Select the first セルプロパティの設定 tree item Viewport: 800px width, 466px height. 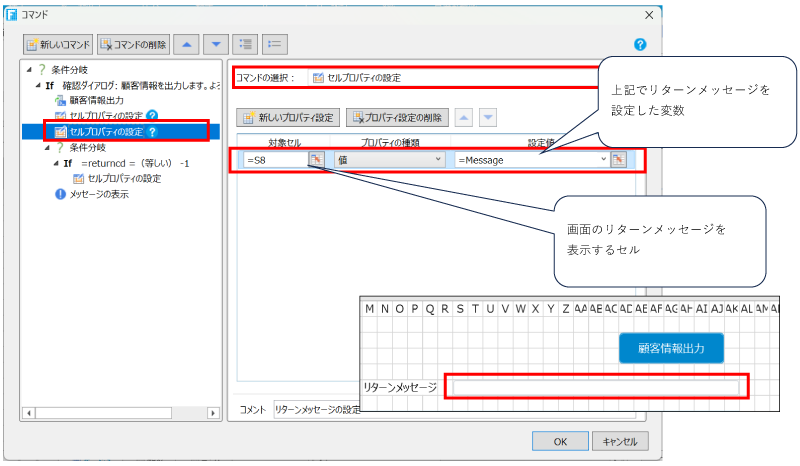coord(106,116)
